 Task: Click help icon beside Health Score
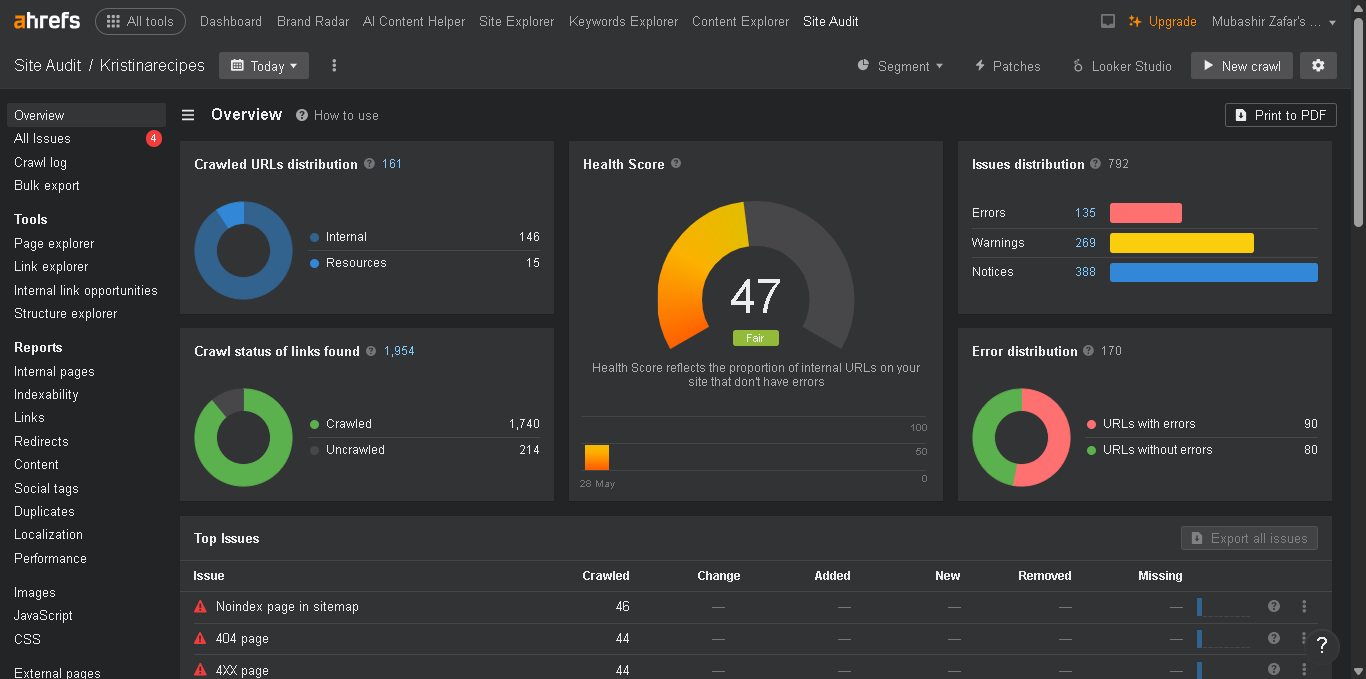[x=676, y=164]
